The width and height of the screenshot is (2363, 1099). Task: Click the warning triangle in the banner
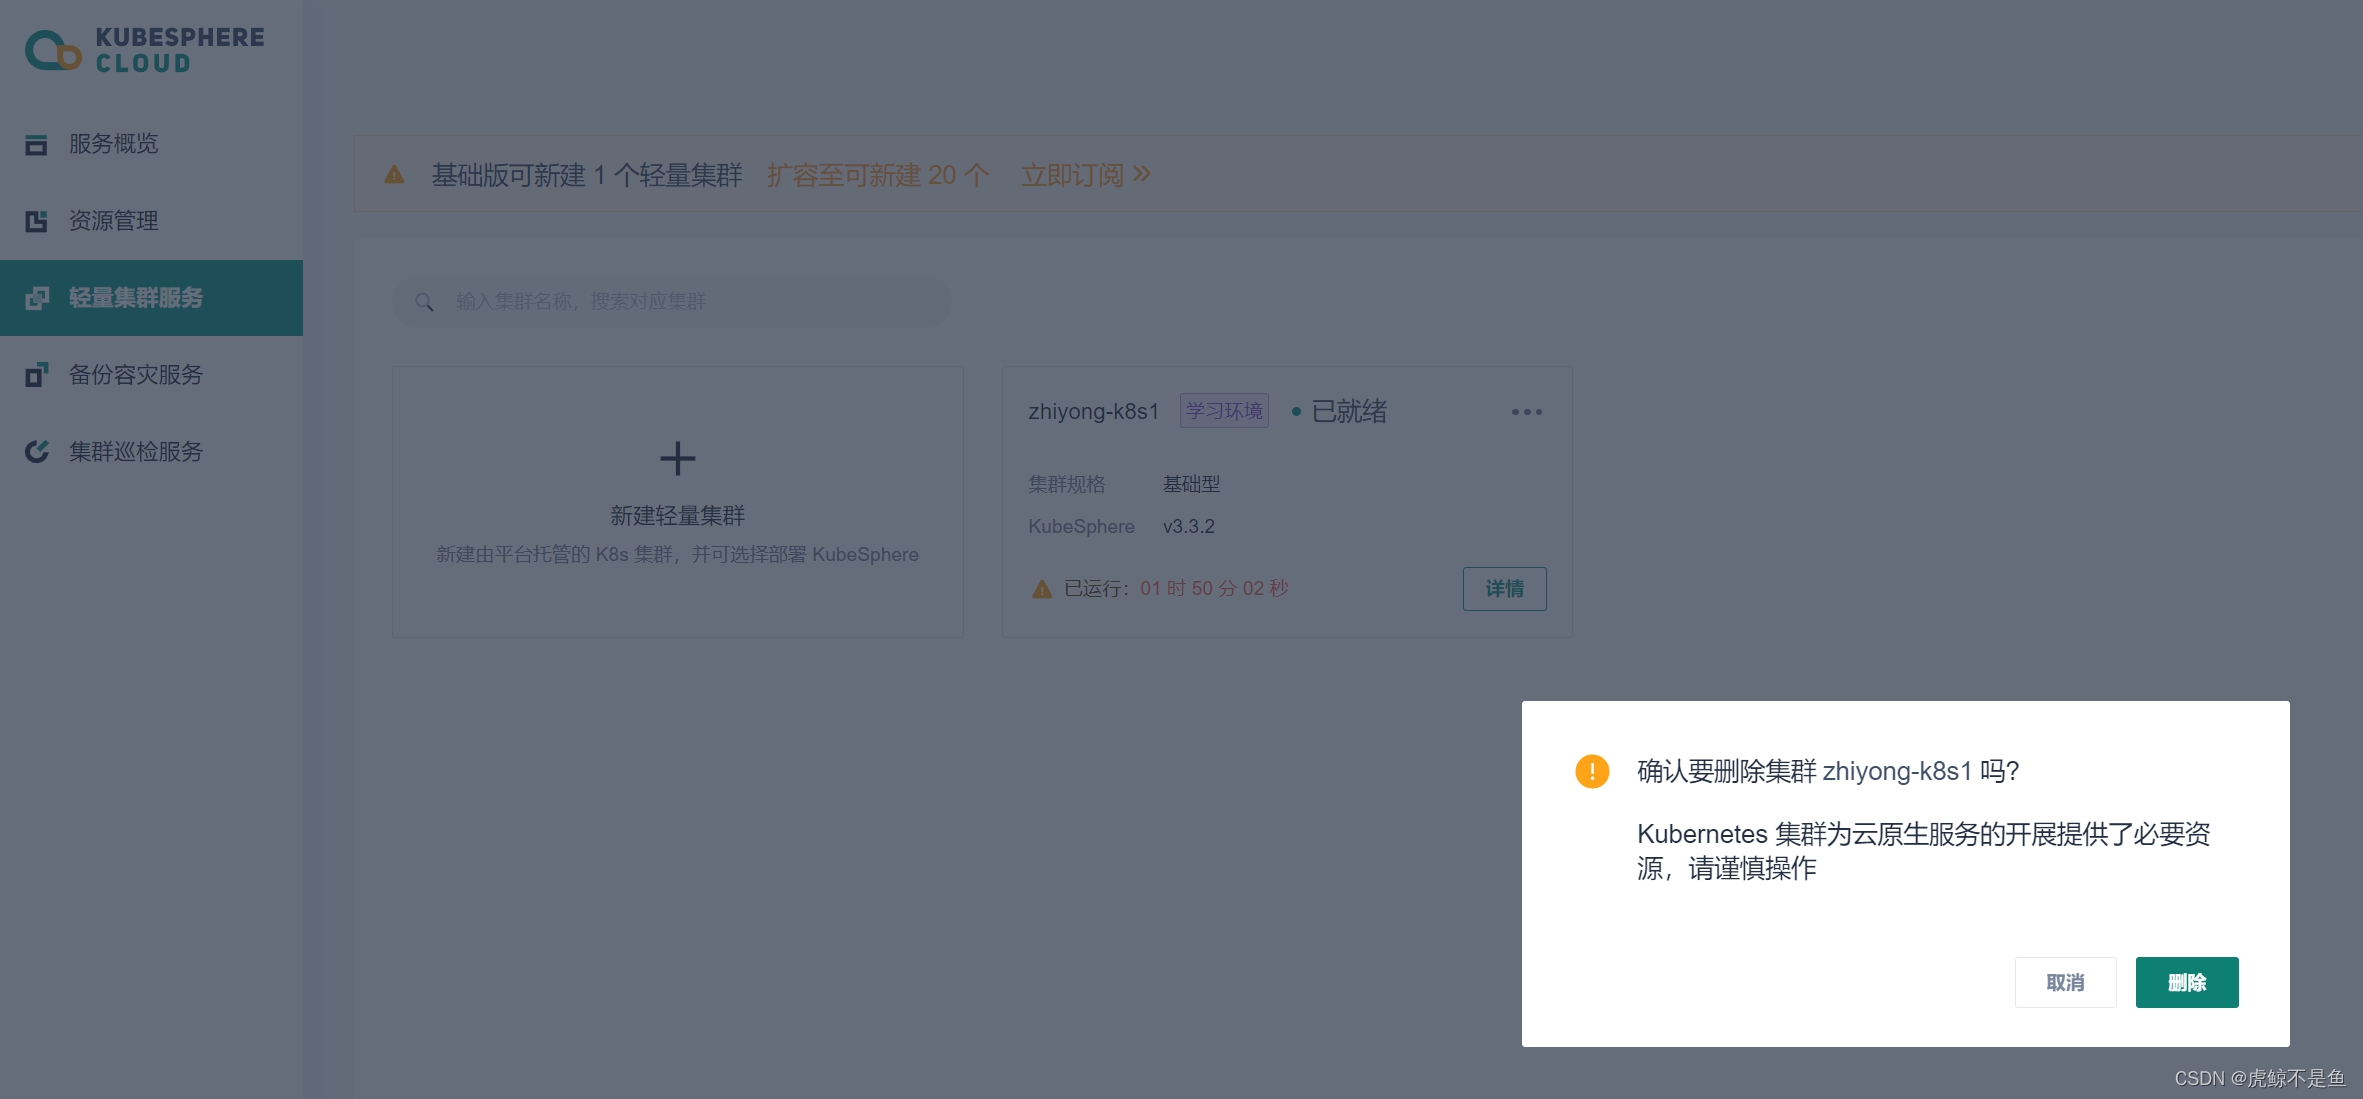click(x=395, y=175)
